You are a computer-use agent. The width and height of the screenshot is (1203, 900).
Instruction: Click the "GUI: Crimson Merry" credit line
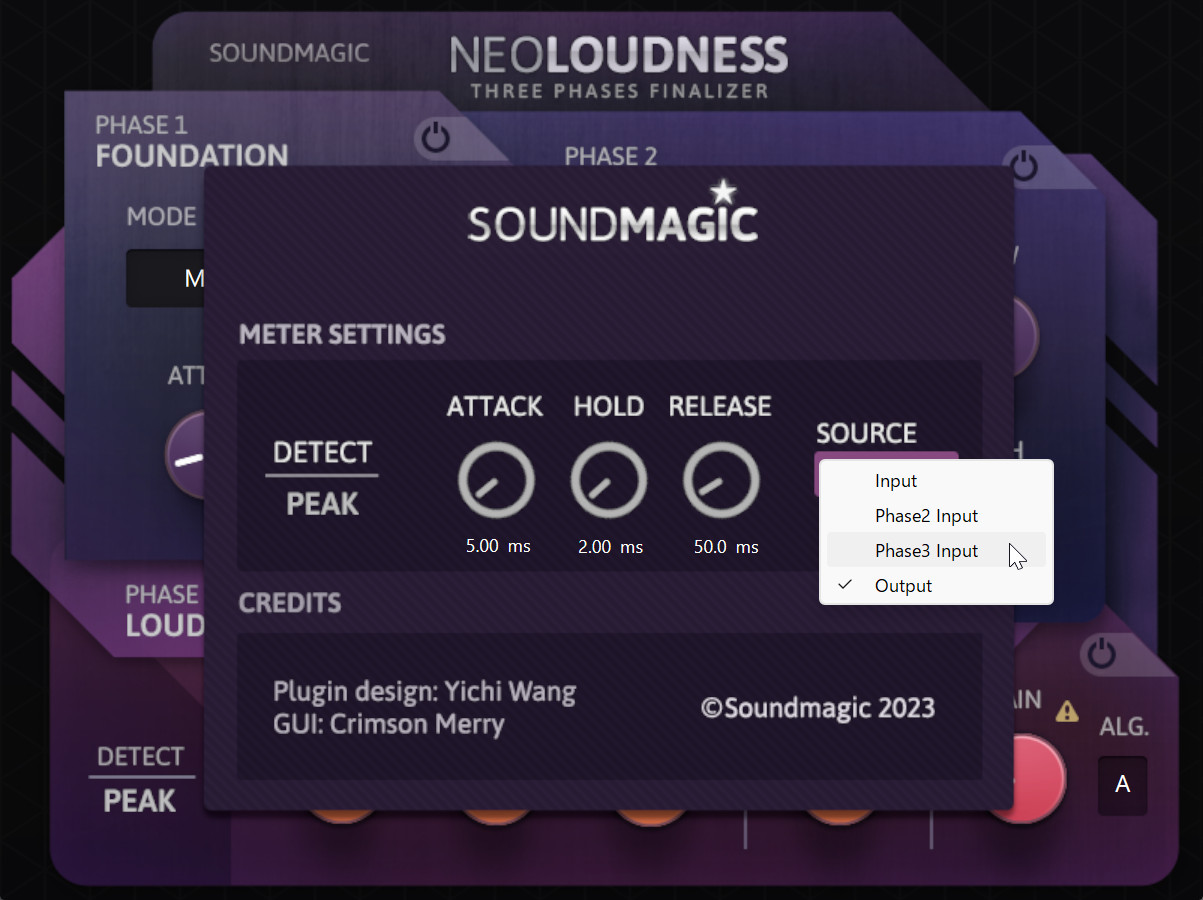389,723
